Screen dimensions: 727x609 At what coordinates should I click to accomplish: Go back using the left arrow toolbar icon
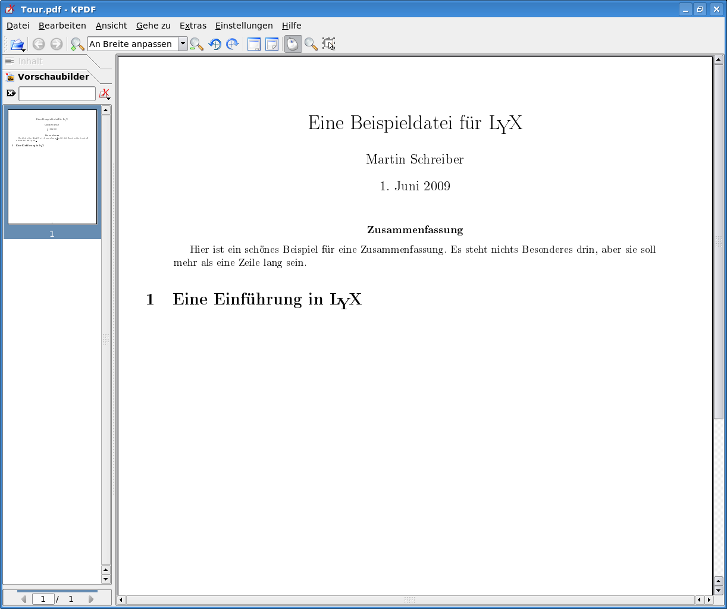click(x=39, y=44)
